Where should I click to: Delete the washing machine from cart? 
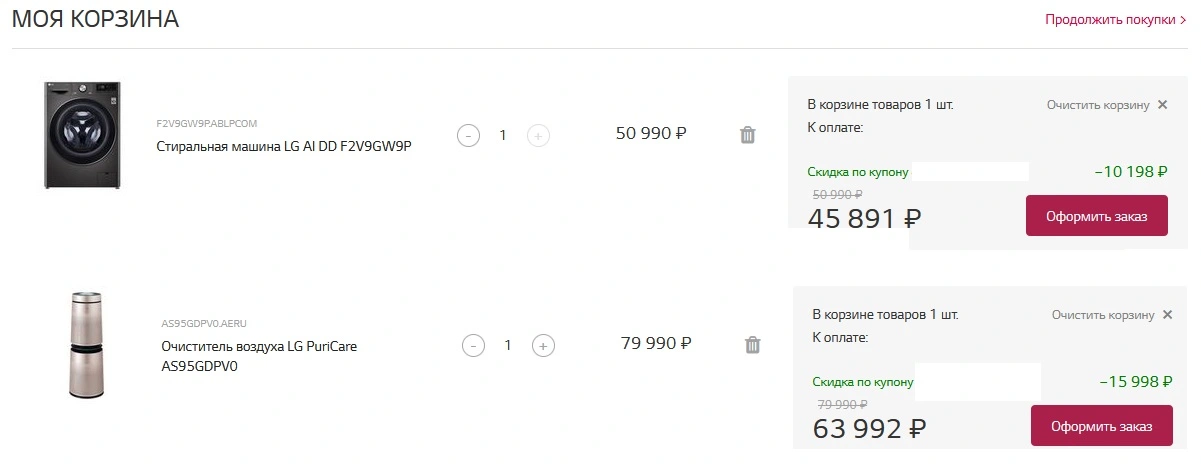click(747, 135)
